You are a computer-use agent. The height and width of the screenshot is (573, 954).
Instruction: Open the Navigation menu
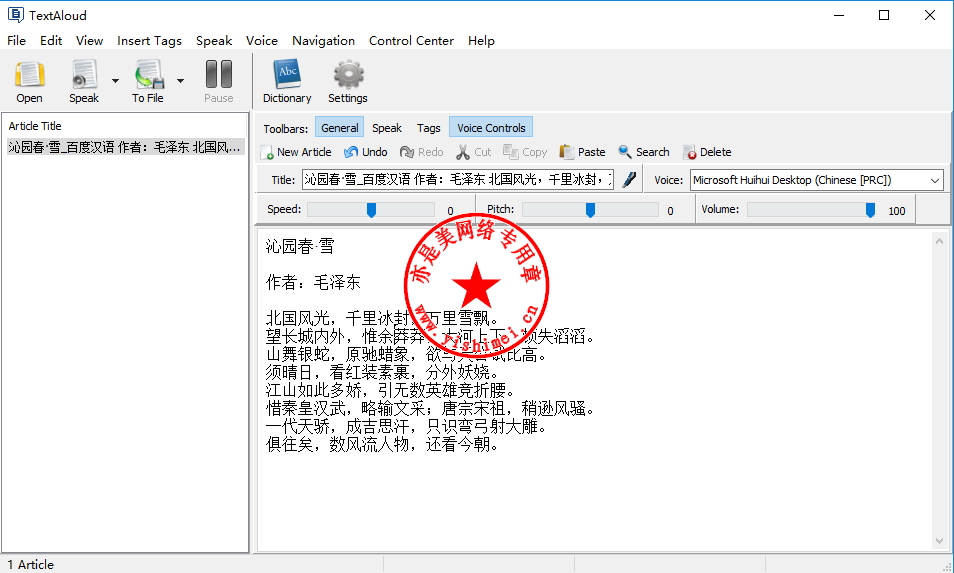[x=323, y=41]
